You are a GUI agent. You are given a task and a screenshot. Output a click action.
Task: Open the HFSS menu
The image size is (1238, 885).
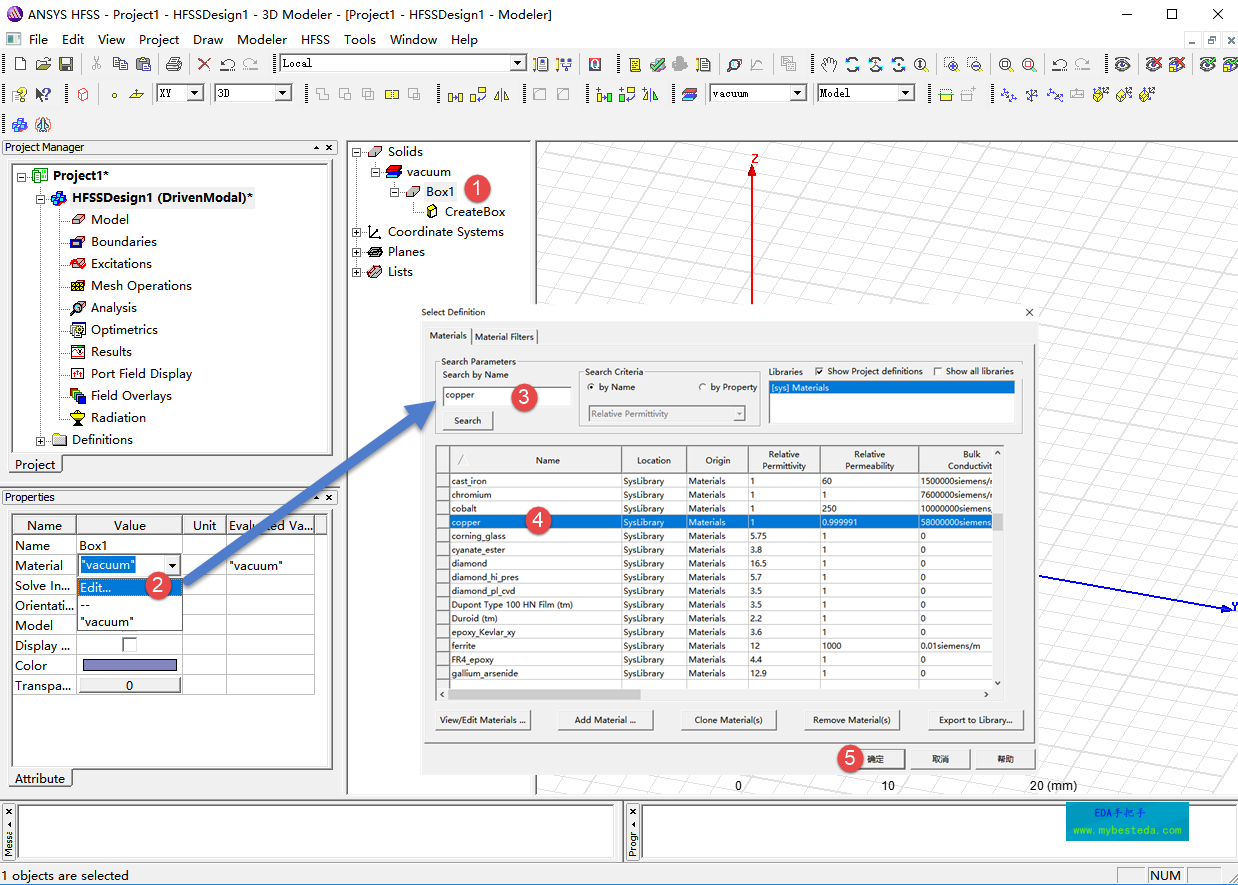click(x=315, y=40)
